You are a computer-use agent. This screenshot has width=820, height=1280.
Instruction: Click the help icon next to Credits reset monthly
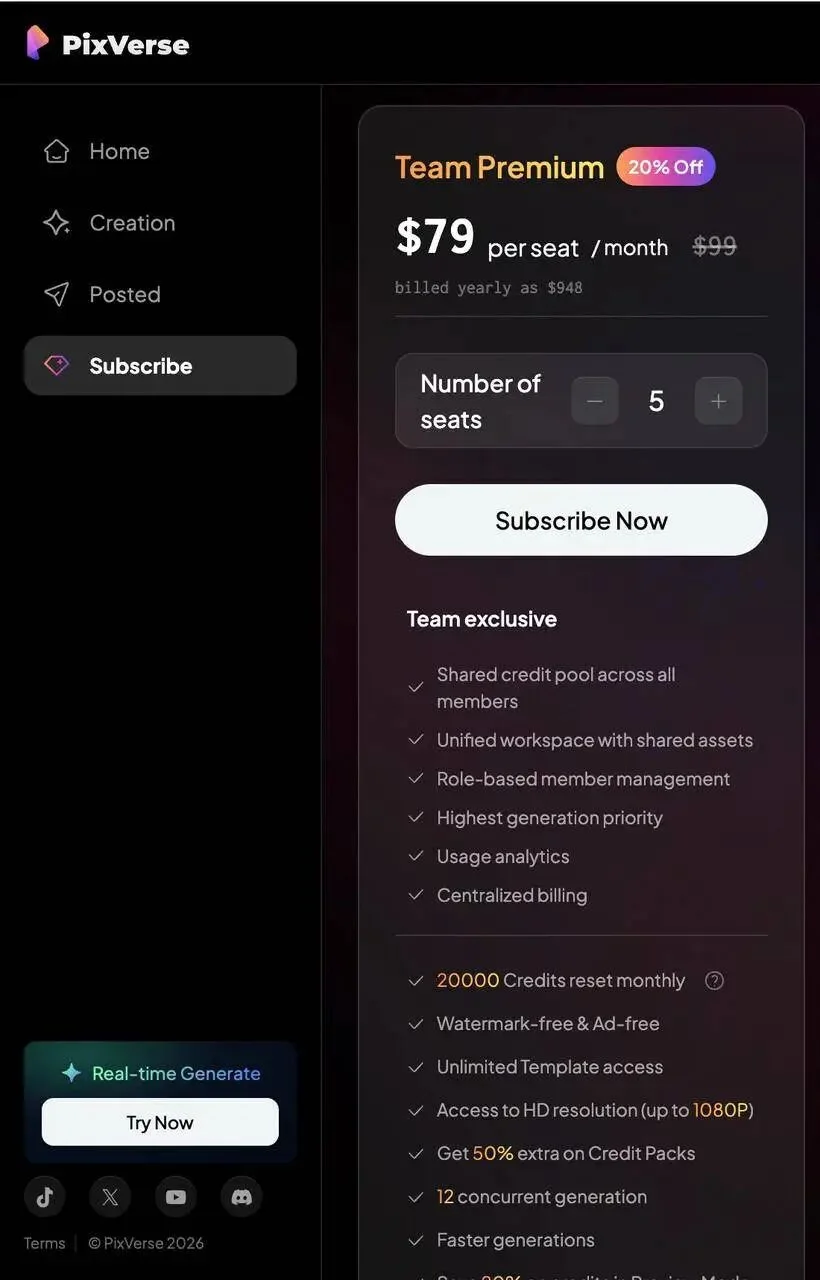click(x=714, y=981)
